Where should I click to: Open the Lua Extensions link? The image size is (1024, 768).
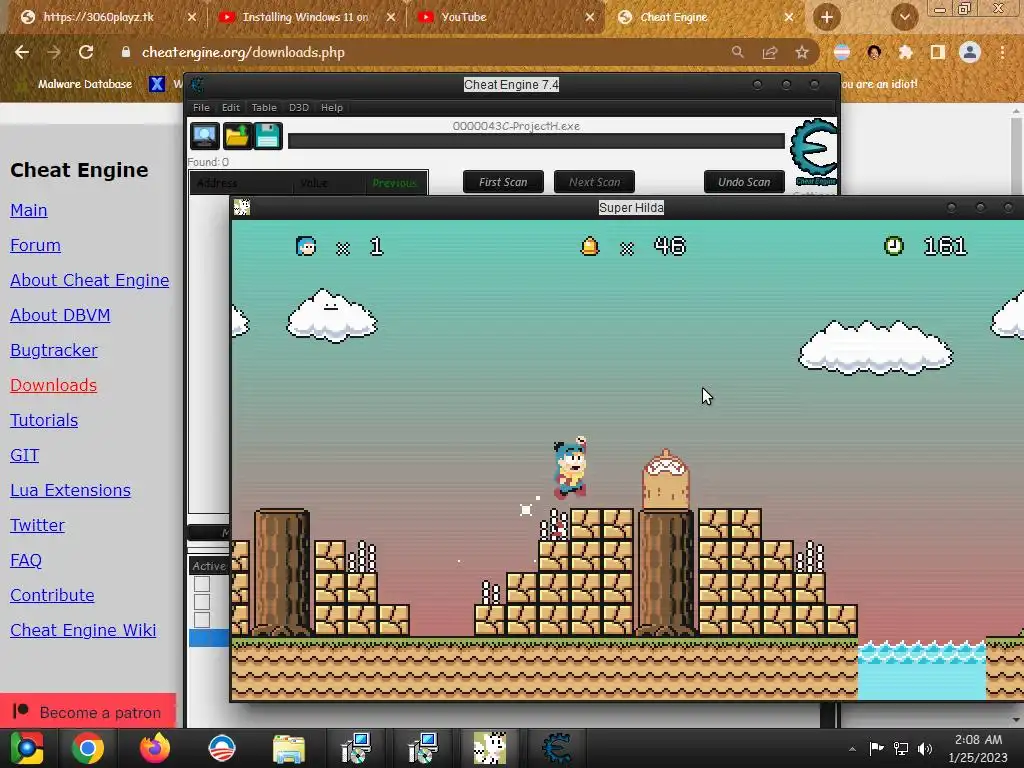click(x=71, y=490)
